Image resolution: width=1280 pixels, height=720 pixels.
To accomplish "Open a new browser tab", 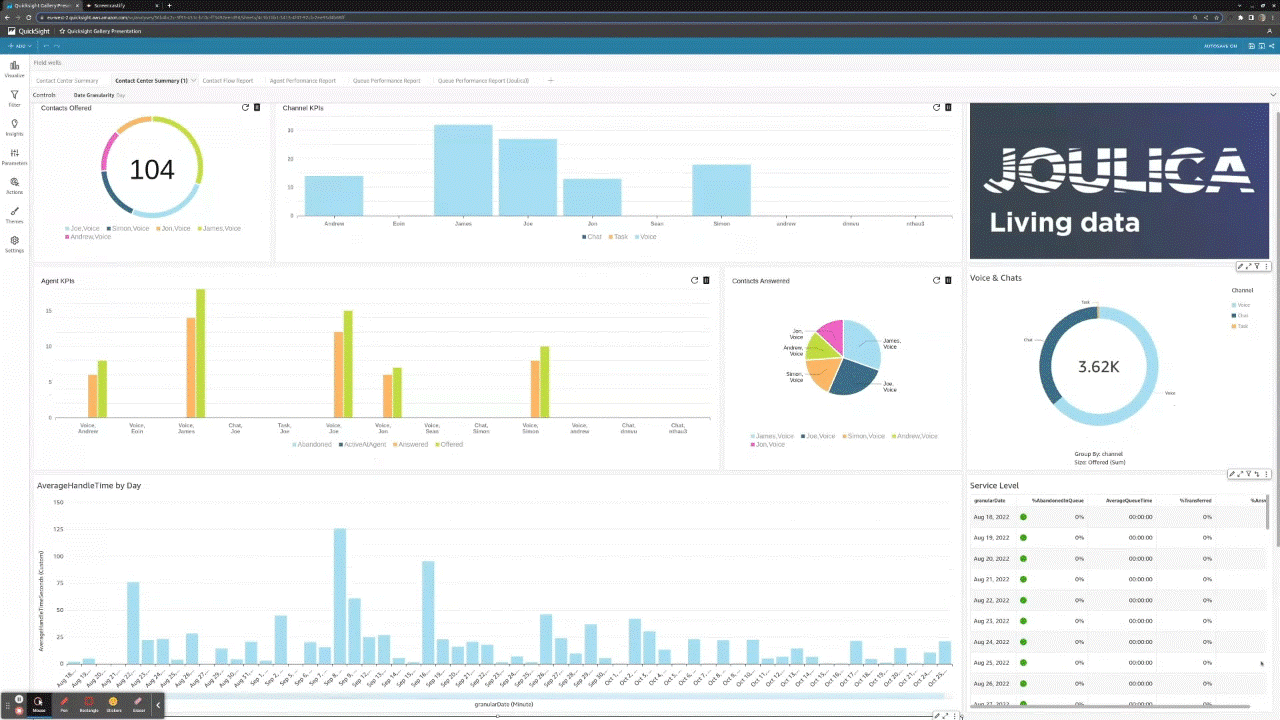I will [x=169, y=5].
